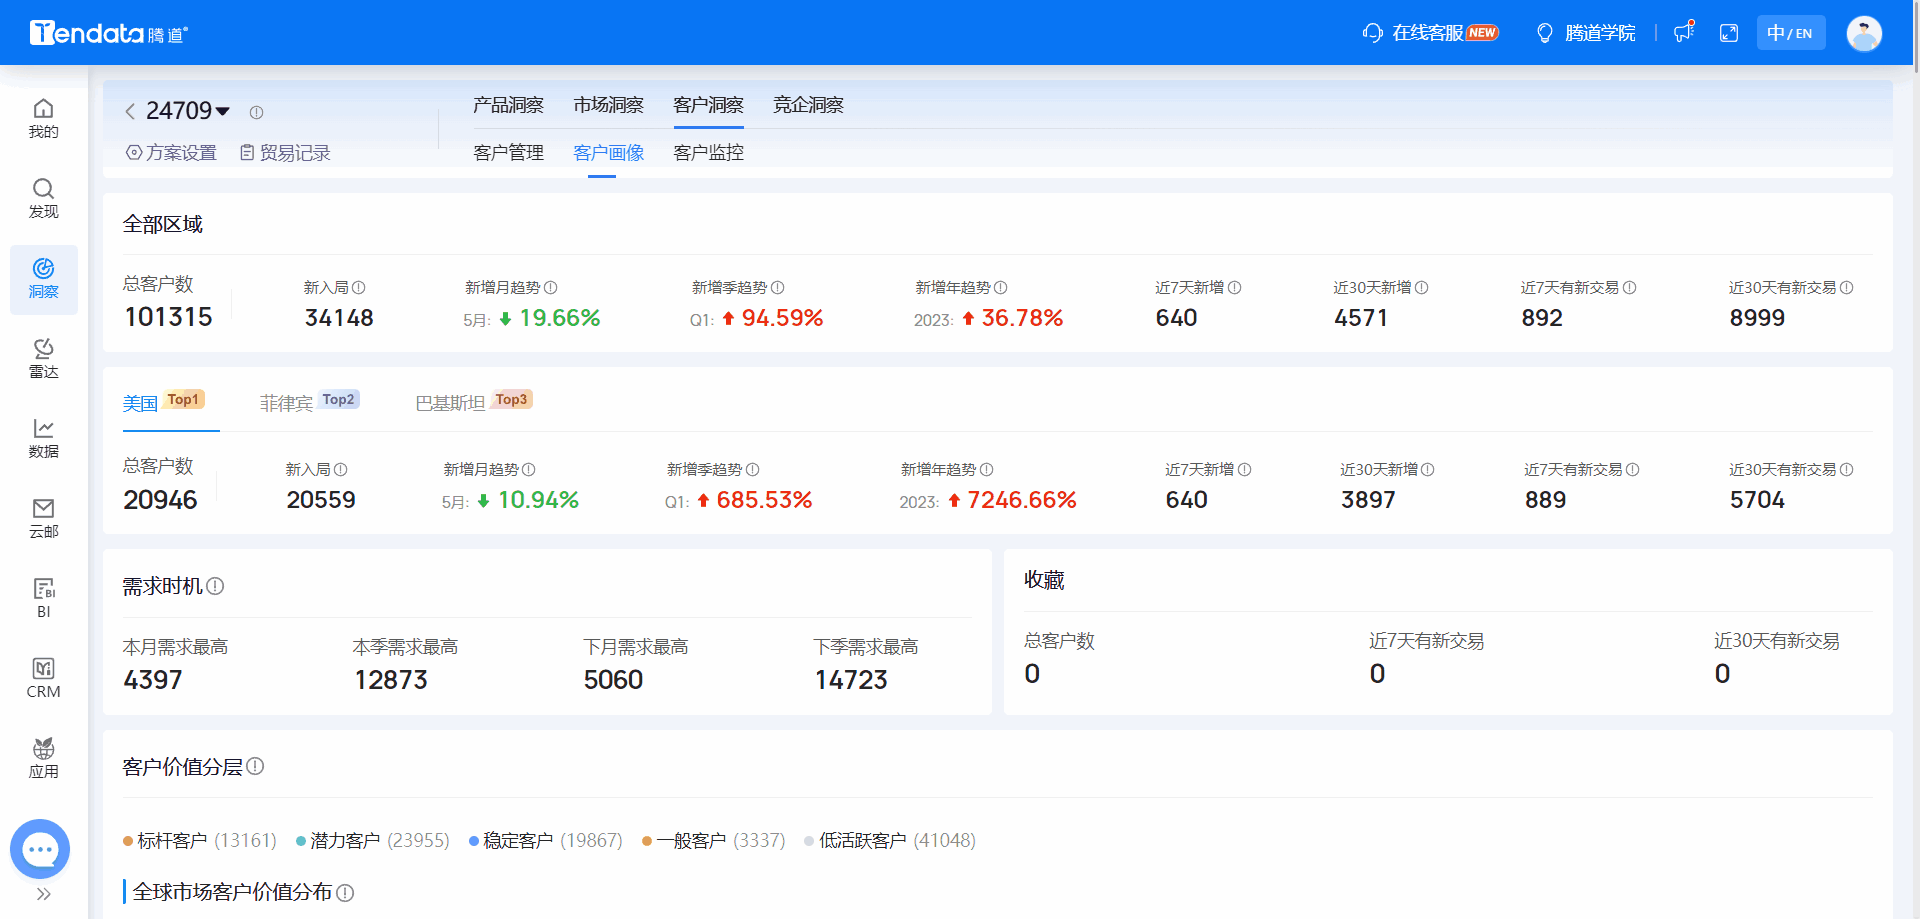Open 云邮 from the sidebar
The width and height of the screenshot is (1920, 919).
pos(43,516)
